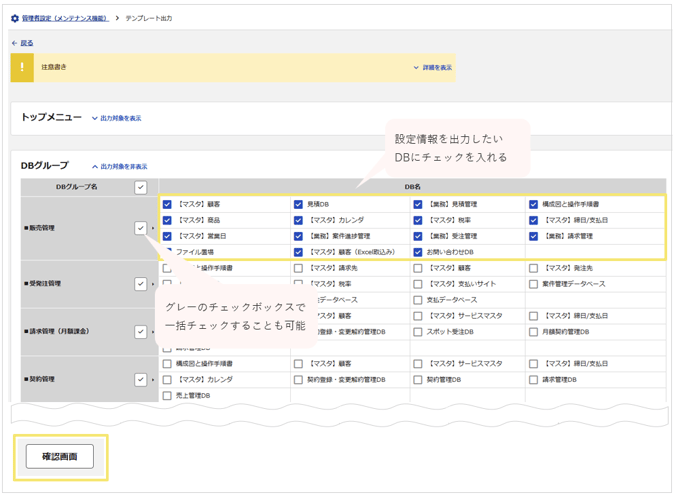
Task: Uncheck 構成図と操作手順書 in the 販売管理 row
Action: (x=534, y=204)
